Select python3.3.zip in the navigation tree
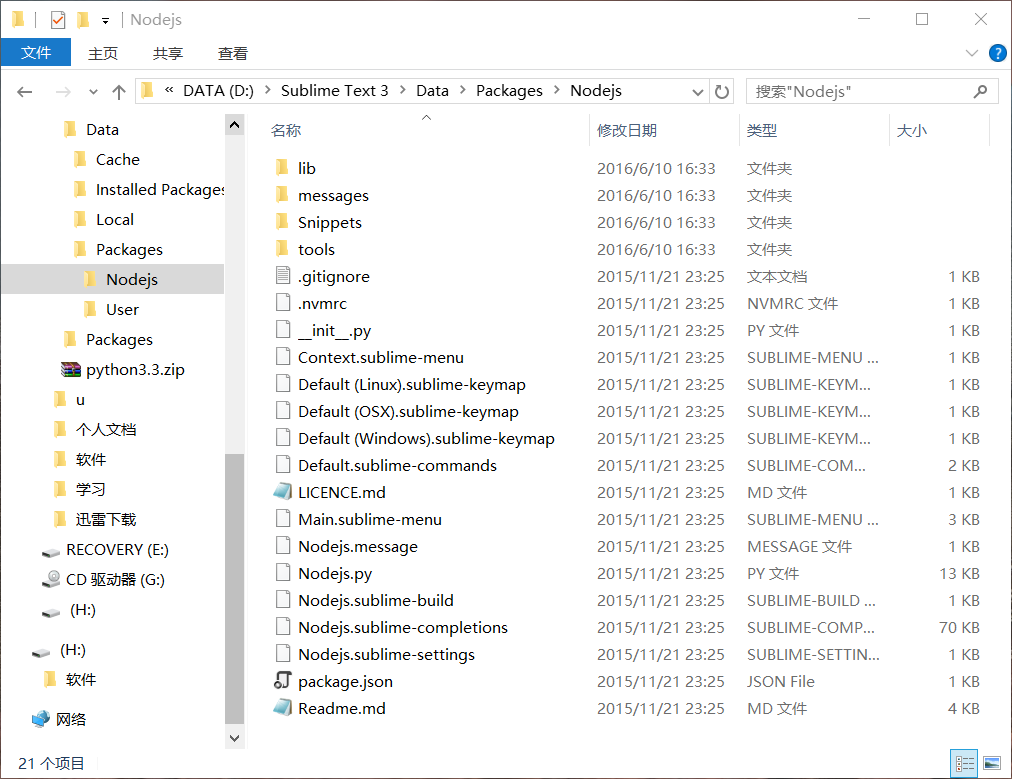 pos(135,370)
